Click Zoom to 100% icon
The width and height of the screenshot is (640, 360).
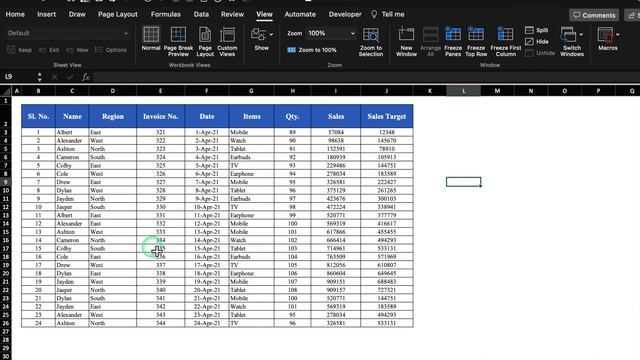[291, 50]
